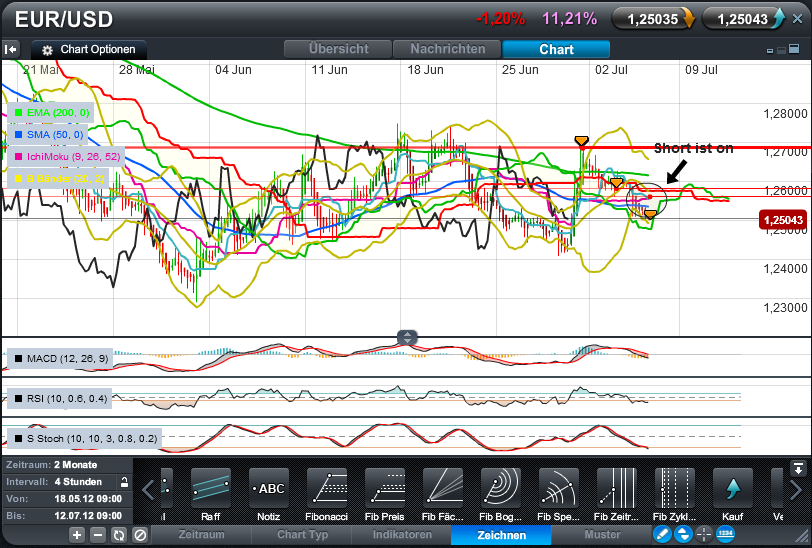The width and height of the screenshot is (812, 548).
Task: Click the current price tag 1,25043 on the axis
Action: 783,220
